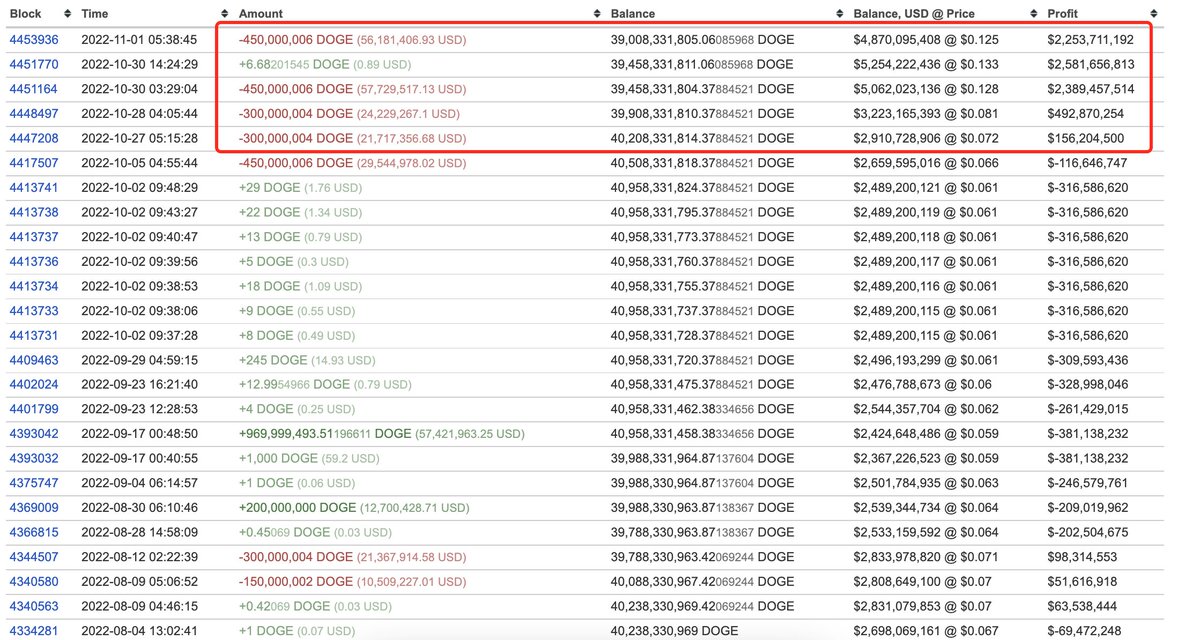Select time 2022-11-01 05:38:45
This screenshot has height=640, width=1200.
click(x=139, y=40)
